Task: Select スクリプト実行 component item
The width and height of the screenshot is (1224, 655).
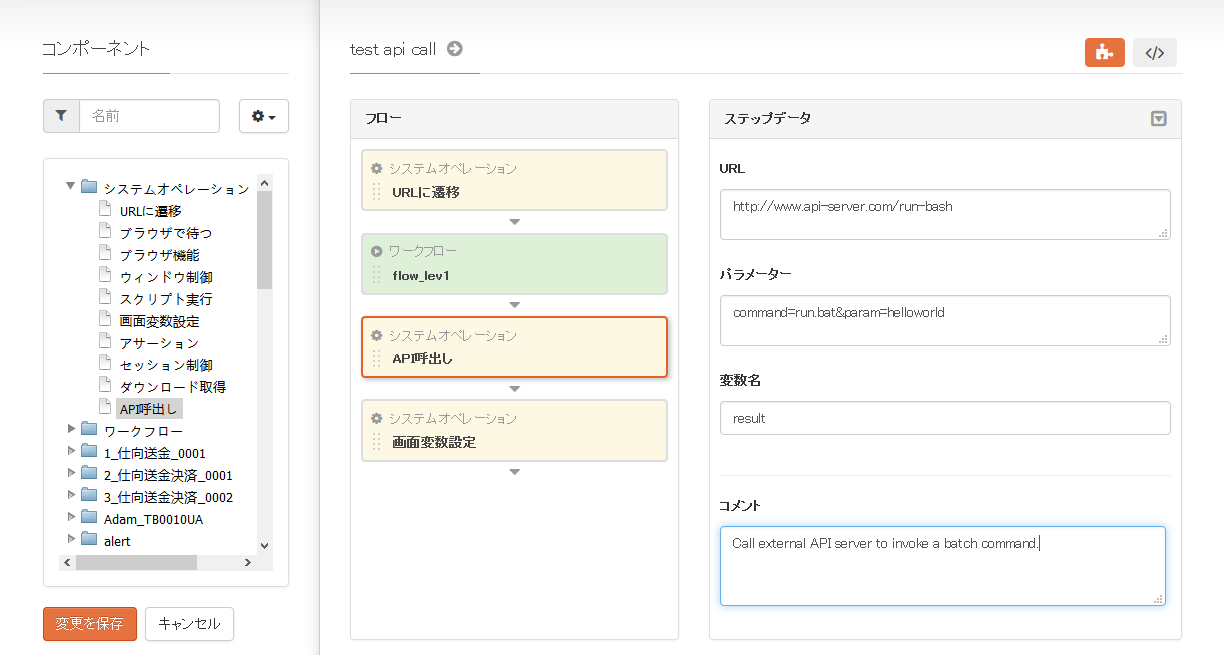Action: pyautogui.click(x=165, y=299)
